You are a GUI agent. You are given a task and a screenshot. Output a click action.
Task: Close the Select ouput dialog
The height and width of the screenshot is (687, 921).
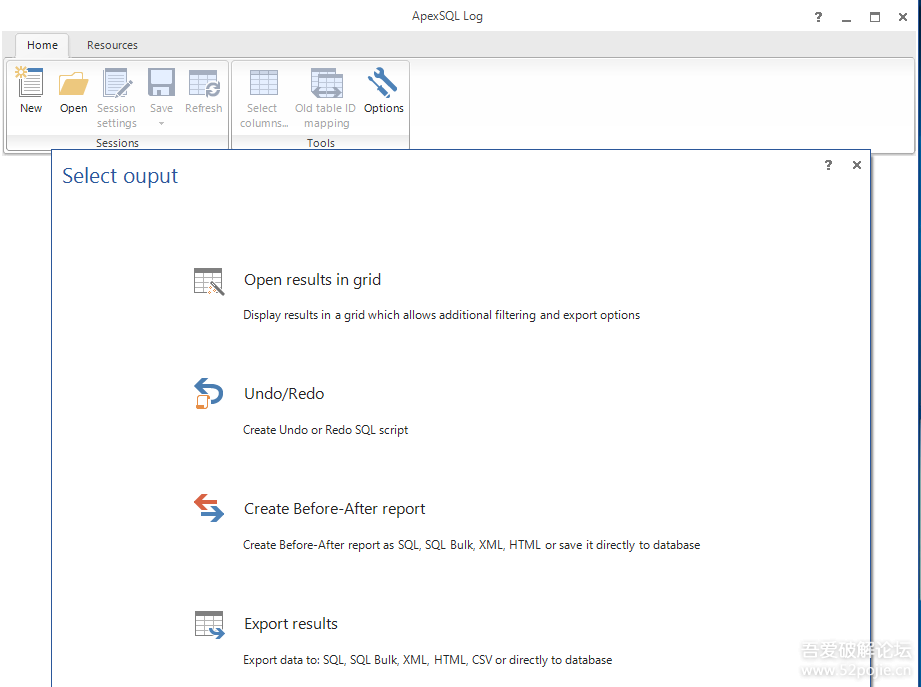(x=857, y=165)
